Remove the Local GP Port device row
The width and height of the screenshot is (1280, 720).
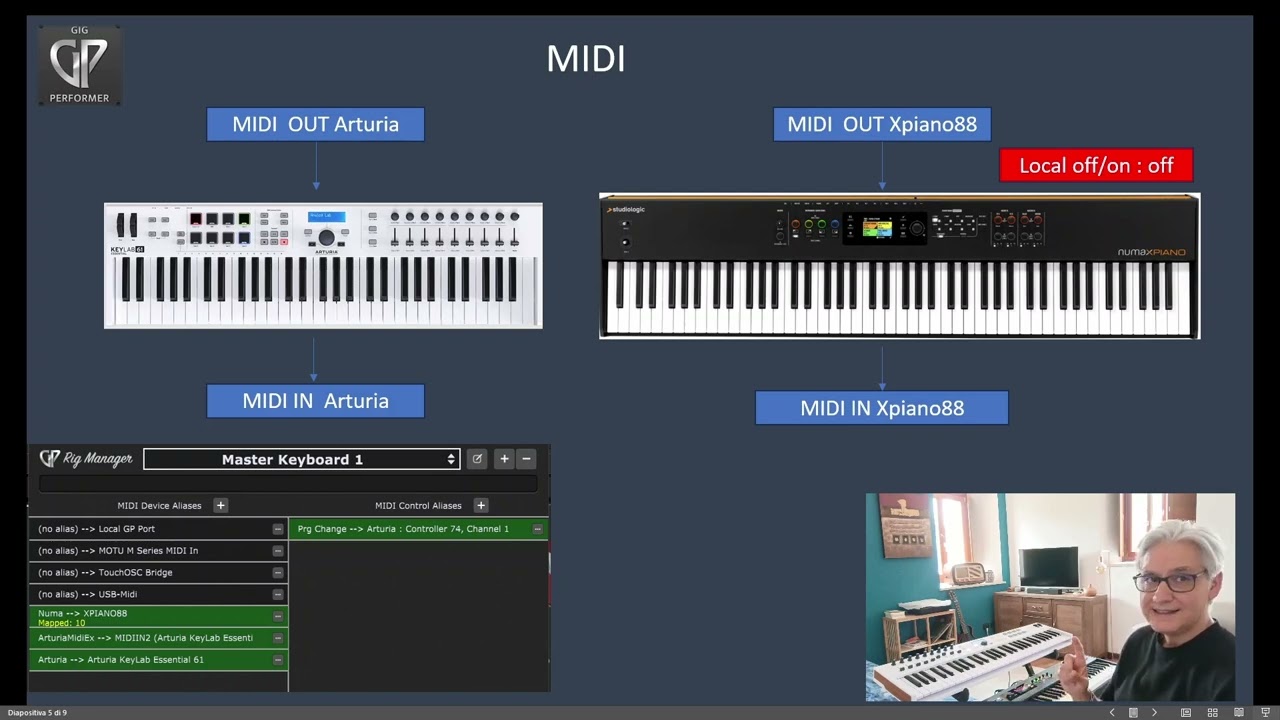278,529
